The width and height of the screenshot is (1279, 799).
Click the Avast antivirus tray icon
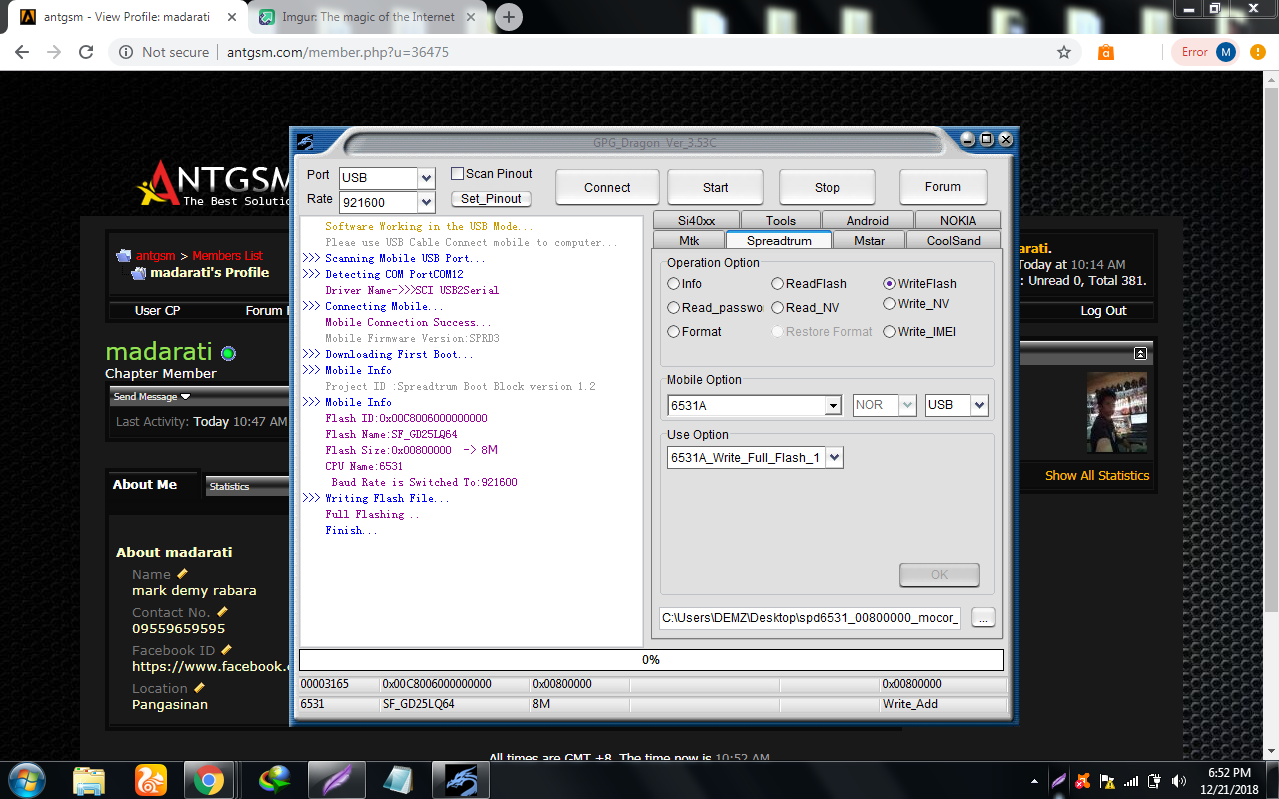coord(1083,781)
